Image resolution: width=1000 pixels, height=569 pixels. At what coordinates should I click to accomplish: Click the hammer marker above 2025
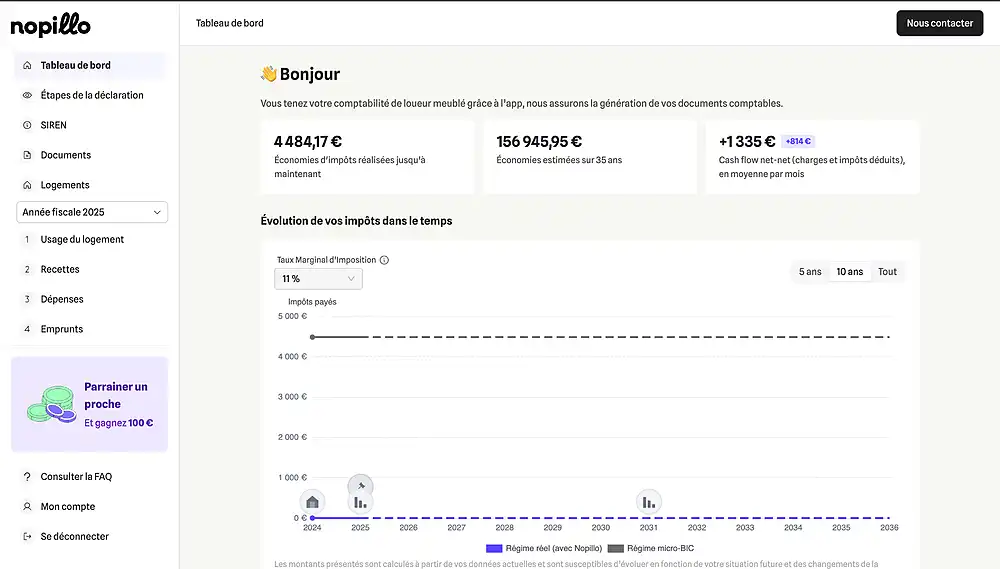(x=360, y=485)
